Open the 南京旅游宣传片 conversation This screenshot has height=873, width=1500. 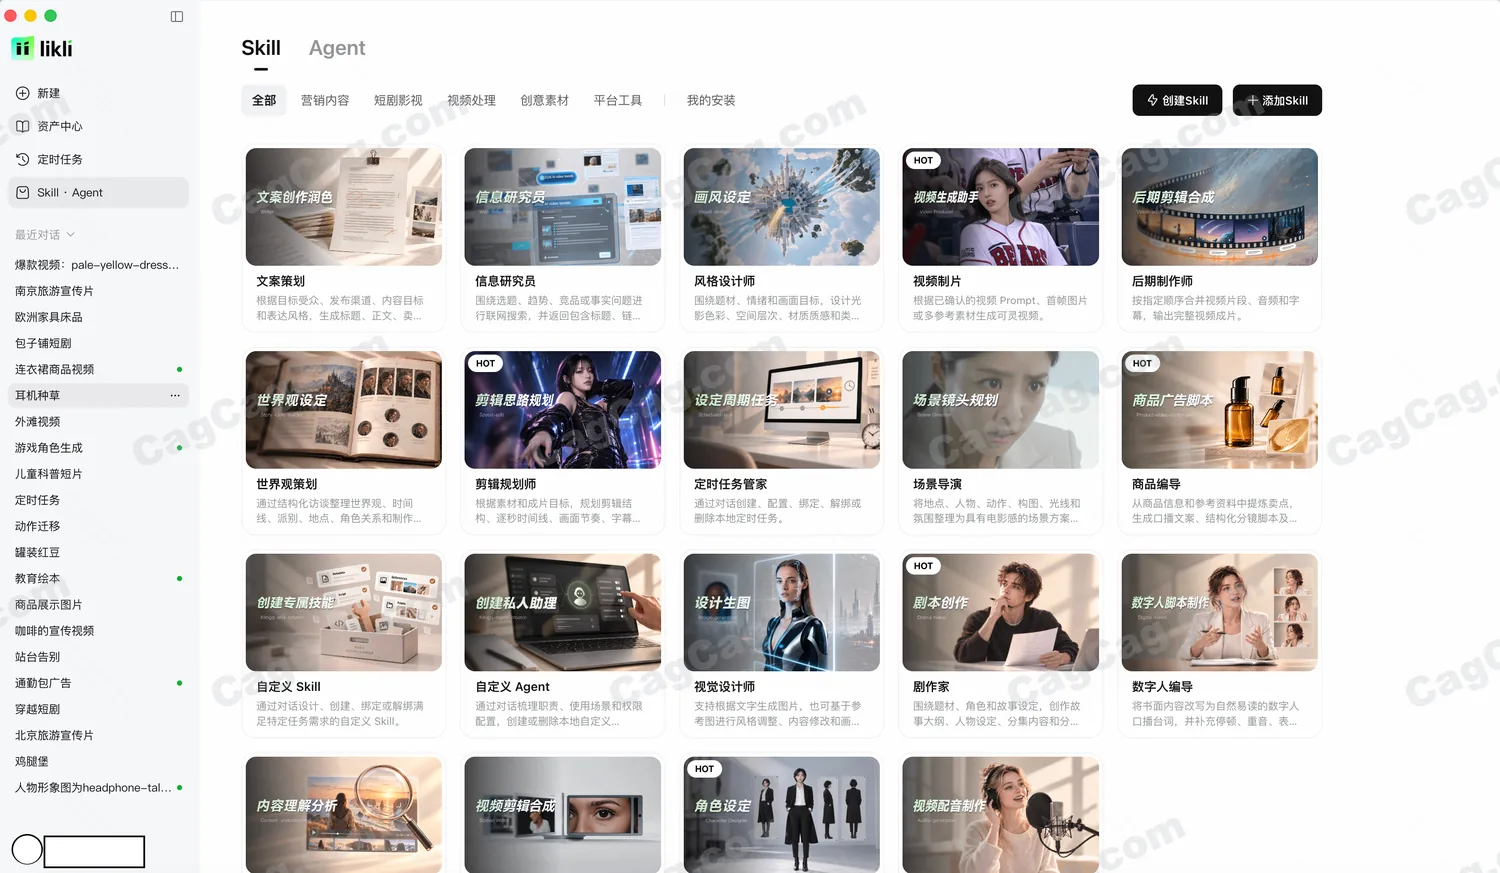tap(98, 291)
